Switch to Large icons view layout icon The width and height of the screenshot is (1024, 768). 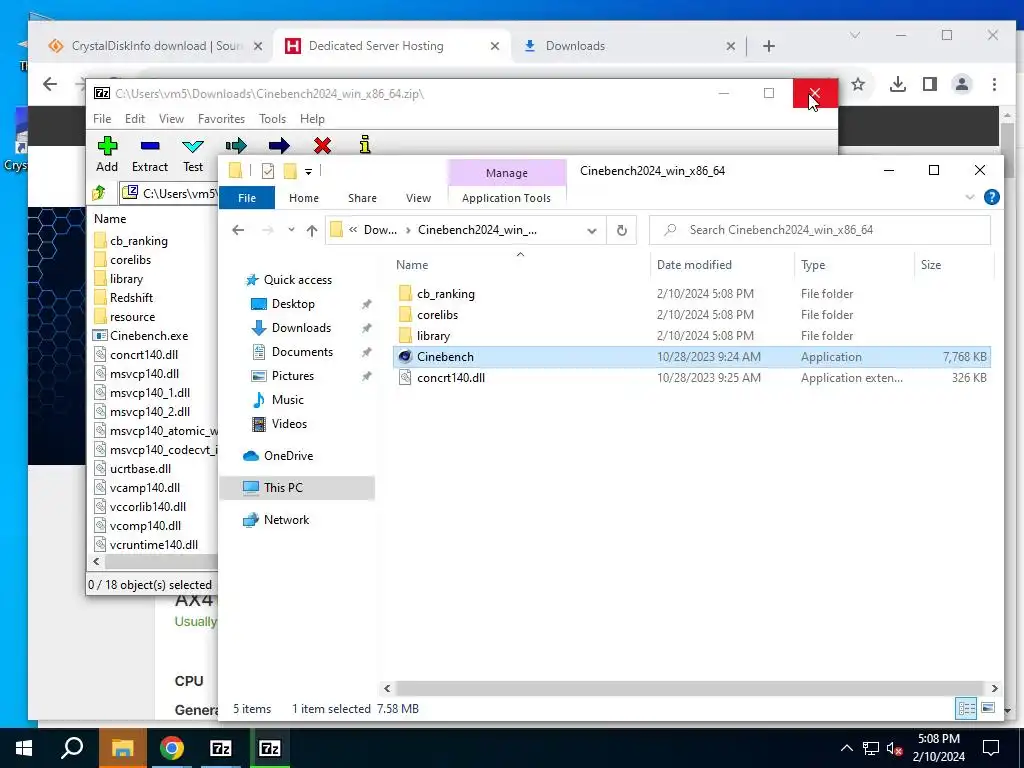(x=988, y=708)
